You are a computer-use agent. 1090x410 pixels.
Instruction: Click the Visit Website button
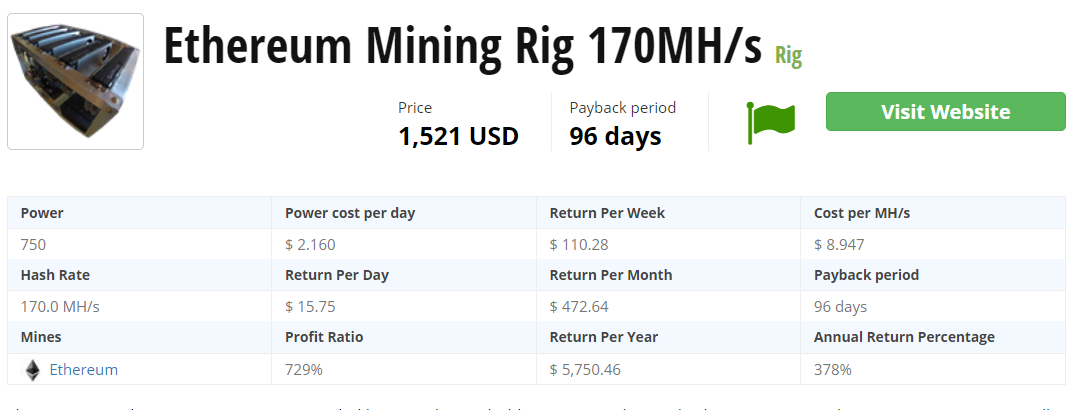click(945, 112)
